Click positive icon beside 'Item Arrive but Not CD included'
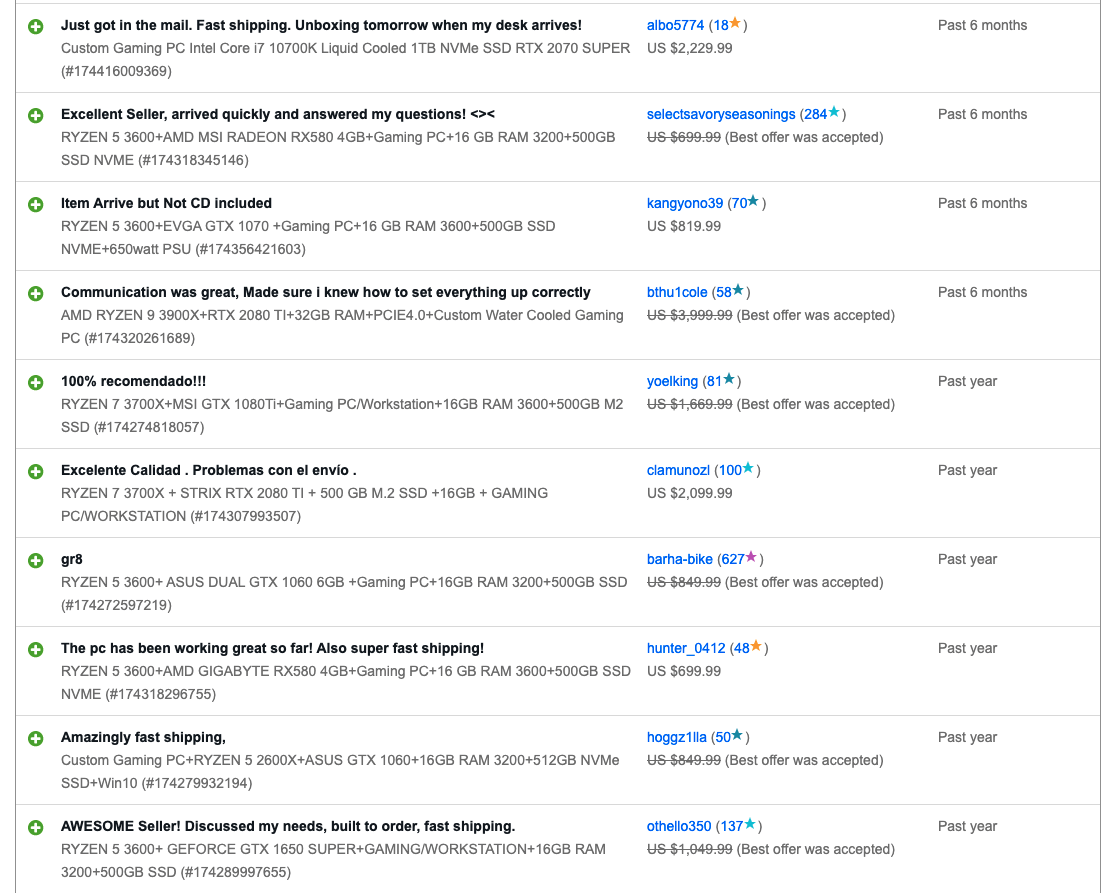The image size is (1118, 893). [x=36, y=204]
